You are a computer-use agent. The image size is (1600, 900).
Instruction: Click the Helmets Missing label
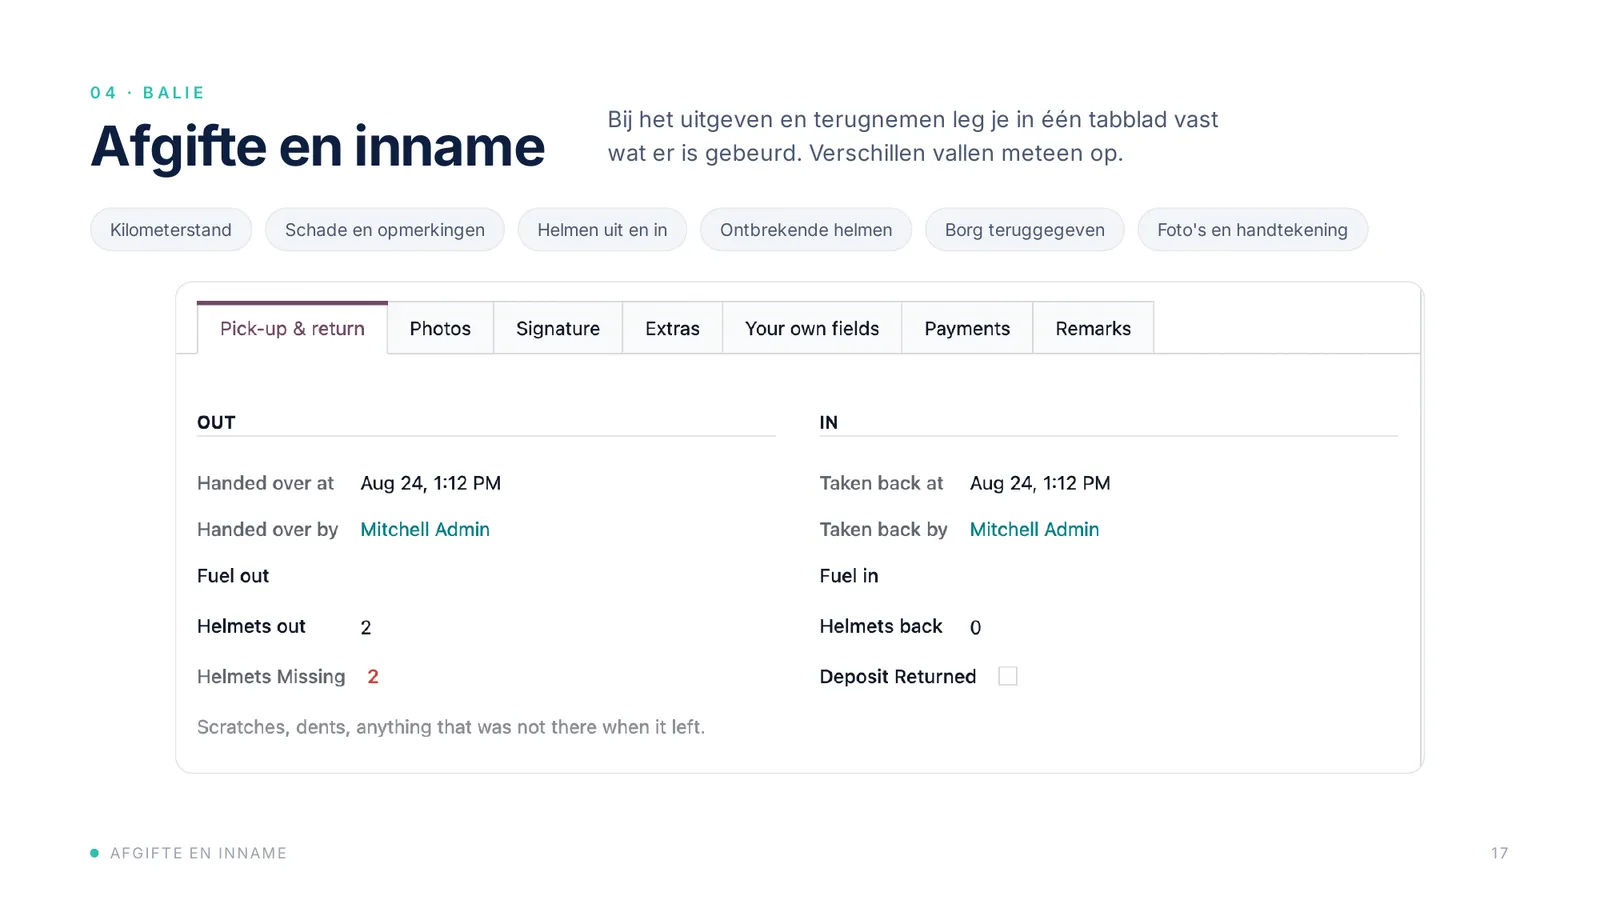271,677
